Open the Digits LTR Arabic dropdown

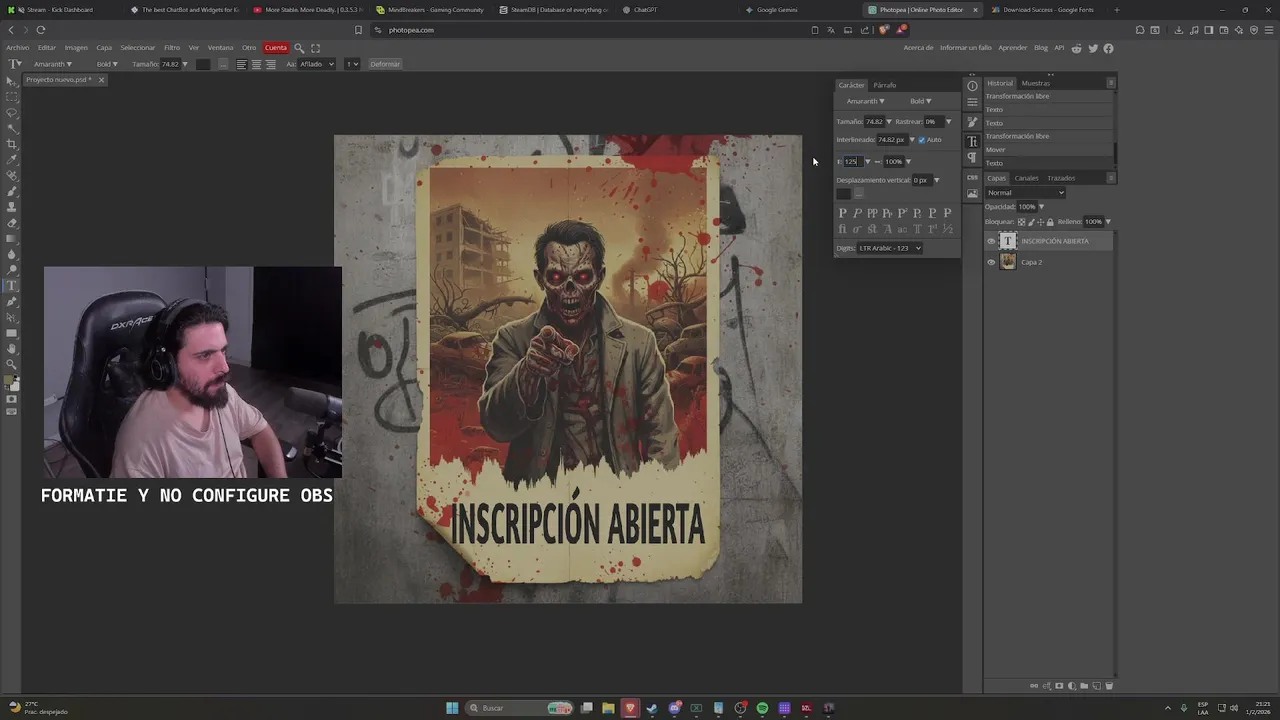[x=889, y=248]
